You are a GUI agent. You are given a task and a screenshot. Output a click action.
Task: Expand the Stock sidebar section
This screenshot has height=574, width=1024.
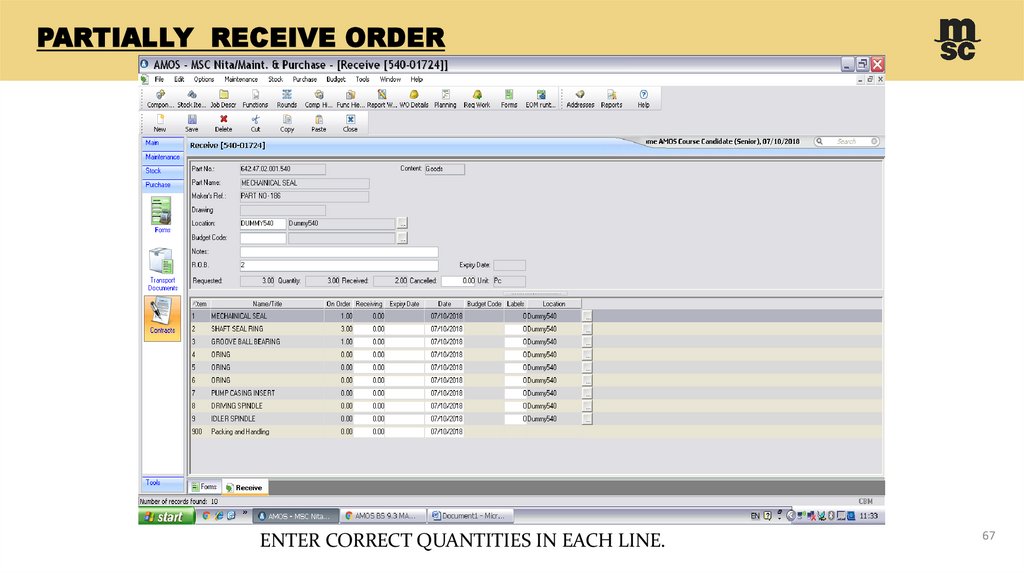click(163, 171)
